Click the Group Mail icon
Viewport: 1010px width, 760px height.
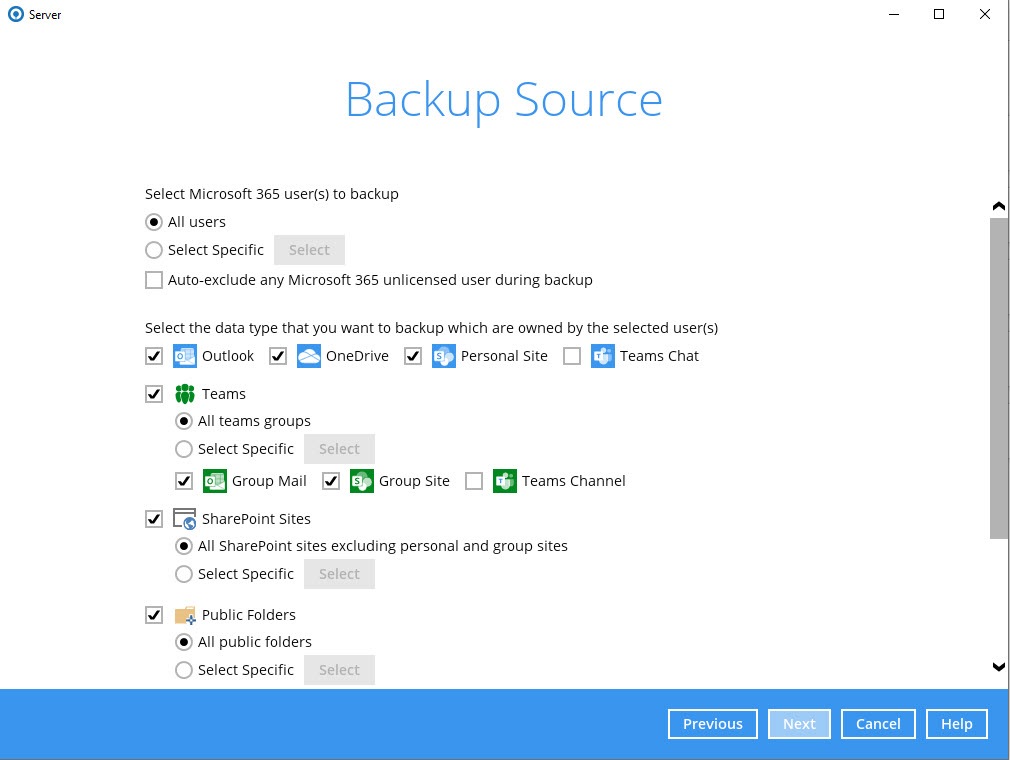215,481
